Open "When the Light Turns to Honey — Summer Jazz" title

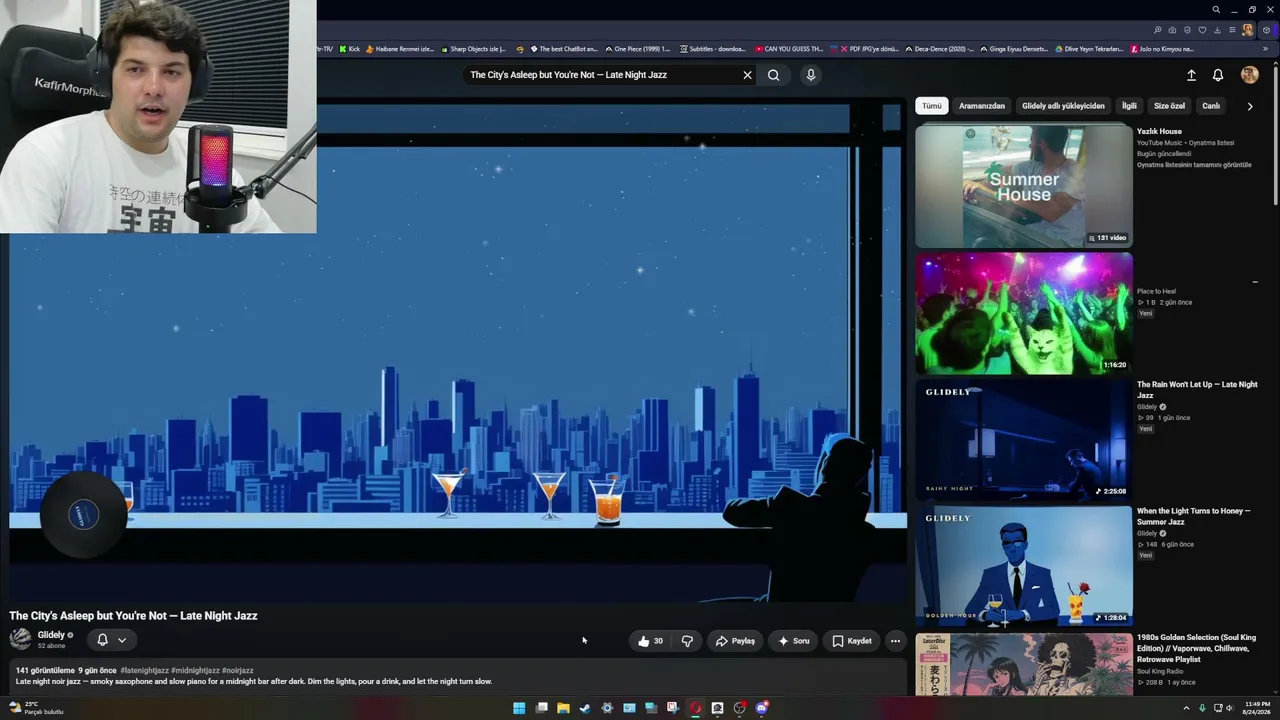(x=1194, y=516)
